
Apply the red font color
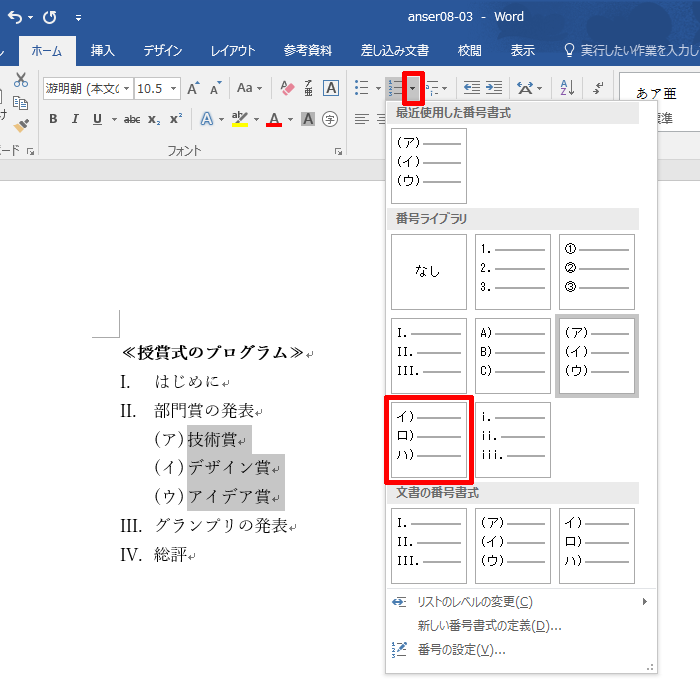pyautogui.click(x=274, y=119)
